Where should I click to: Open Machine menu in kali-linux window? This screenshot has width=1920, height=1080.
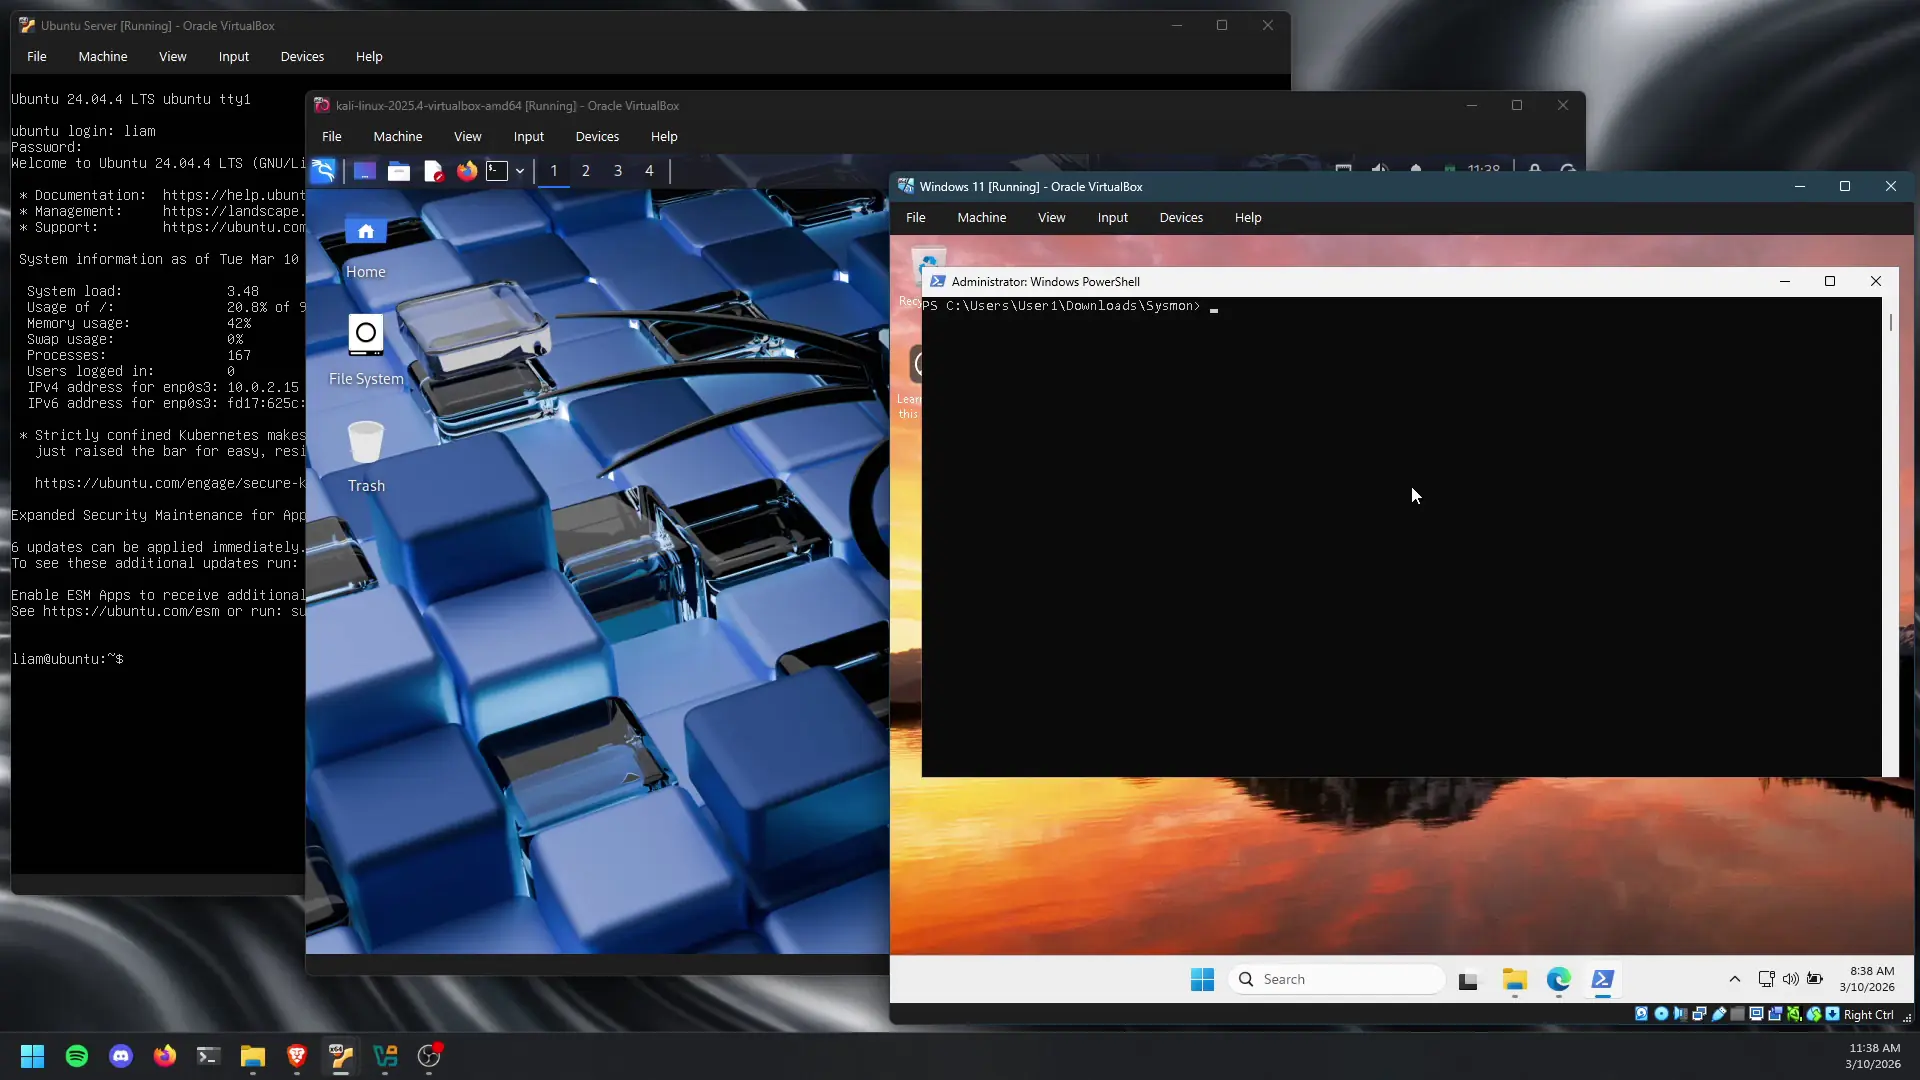coord(398,137)
